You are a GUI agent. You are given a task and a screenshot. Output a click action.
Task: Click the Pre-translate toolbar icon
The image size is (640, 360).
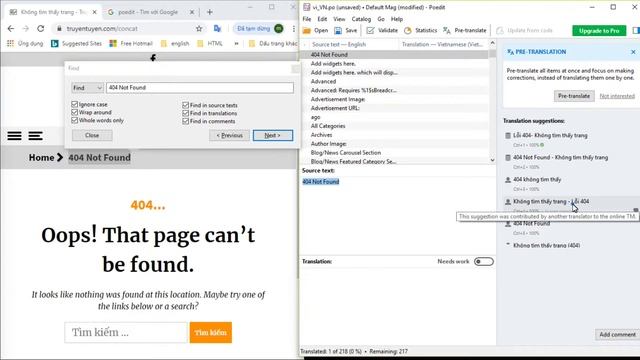click(x=447, y=31)
